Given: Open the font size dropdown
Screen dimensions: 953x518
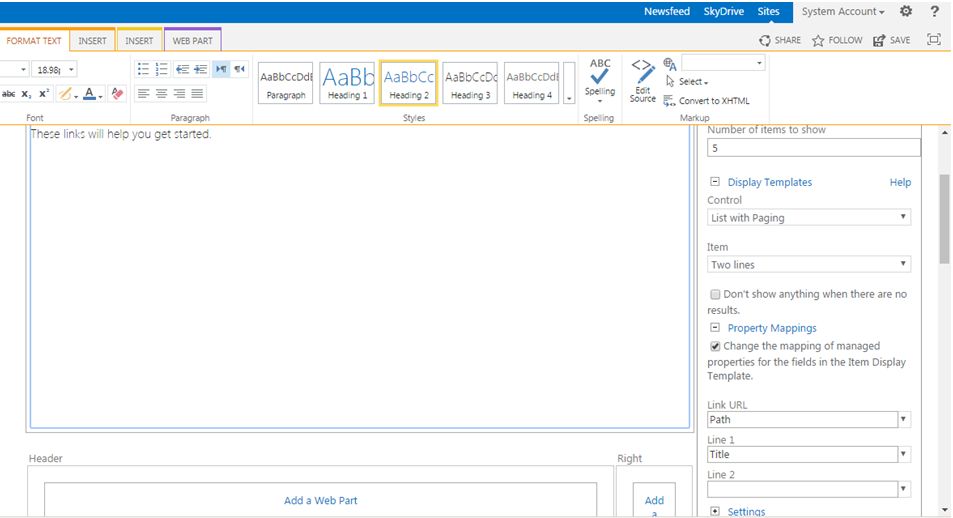Looking at the screenshot, I should pos(71,70).
